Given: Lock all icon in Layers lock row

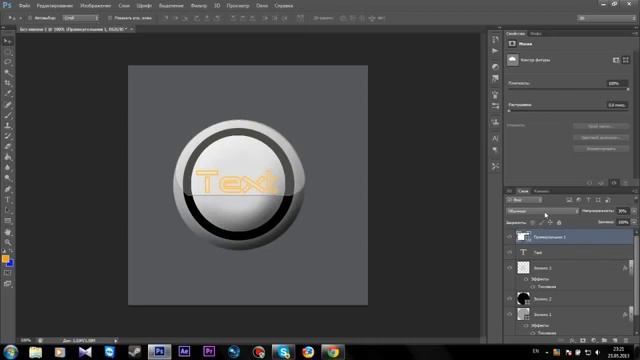Looking at the screenshot, I should 559,222.
